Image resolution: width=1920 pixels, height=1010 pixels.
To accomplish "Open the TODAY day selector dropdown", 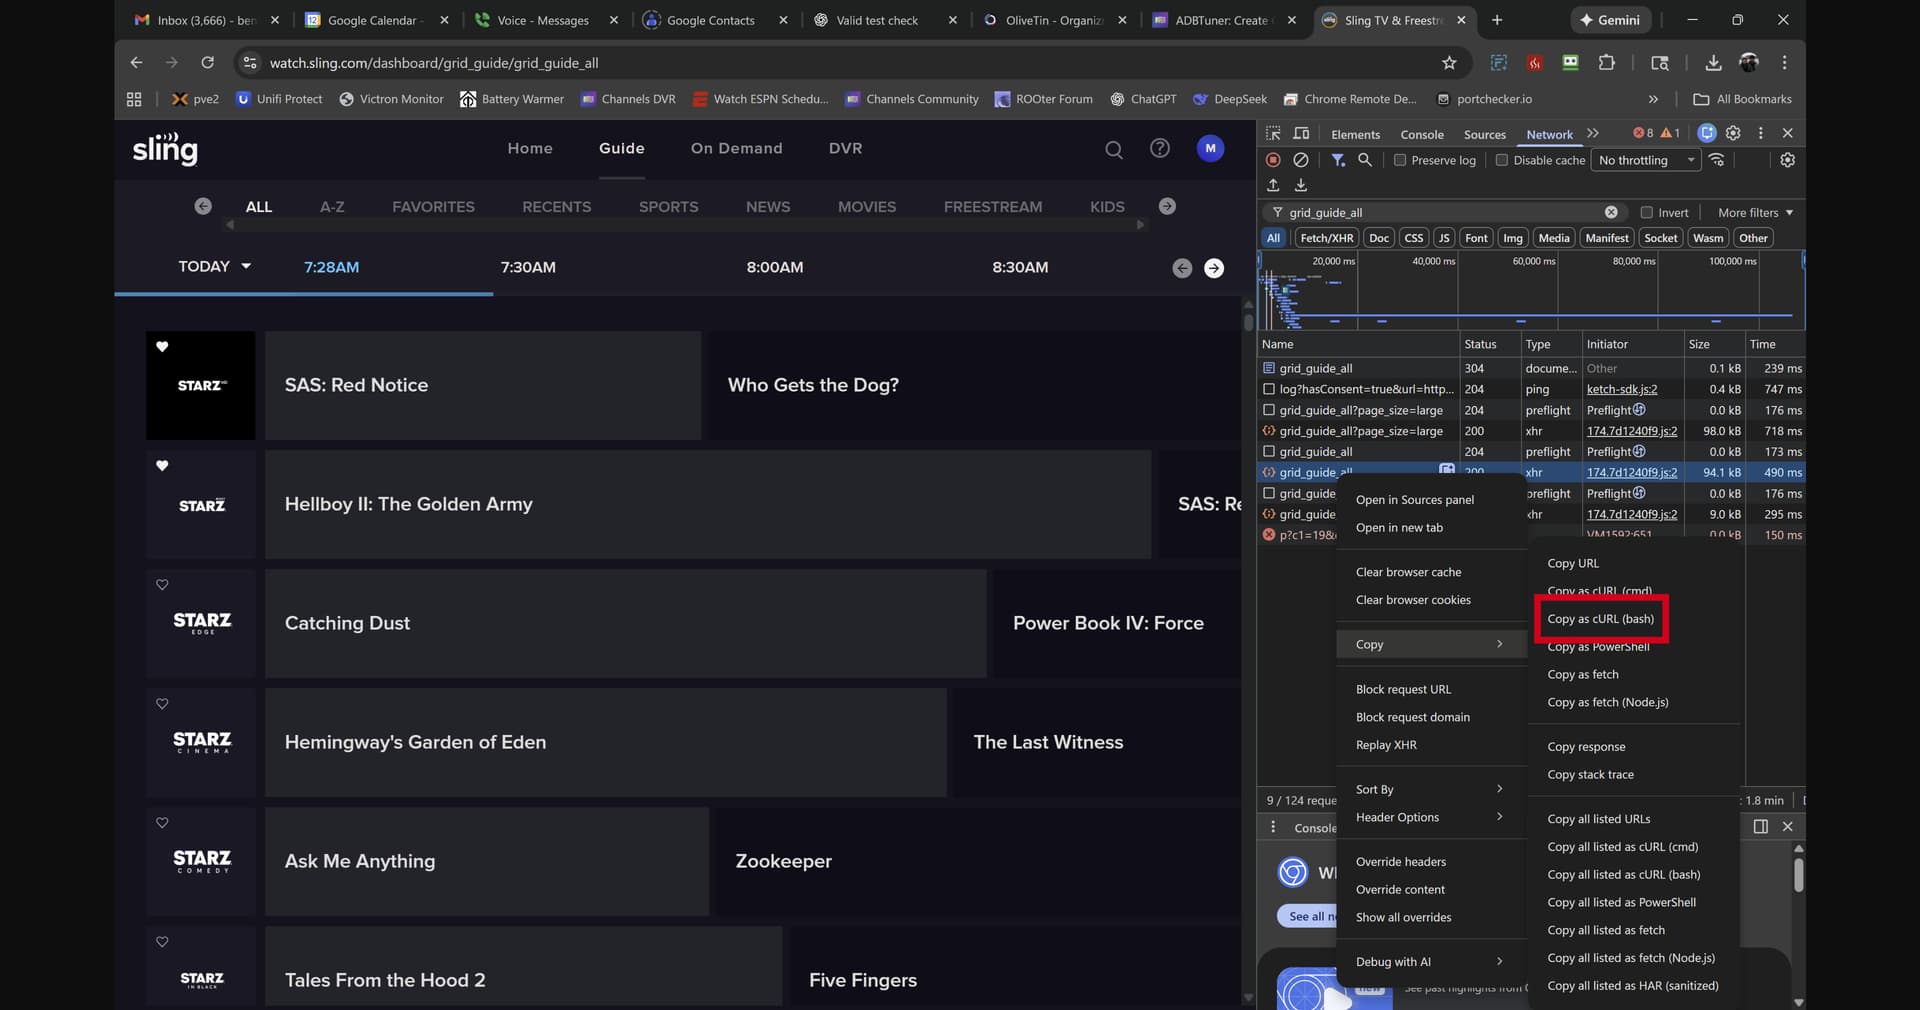I will click(214, 266).
